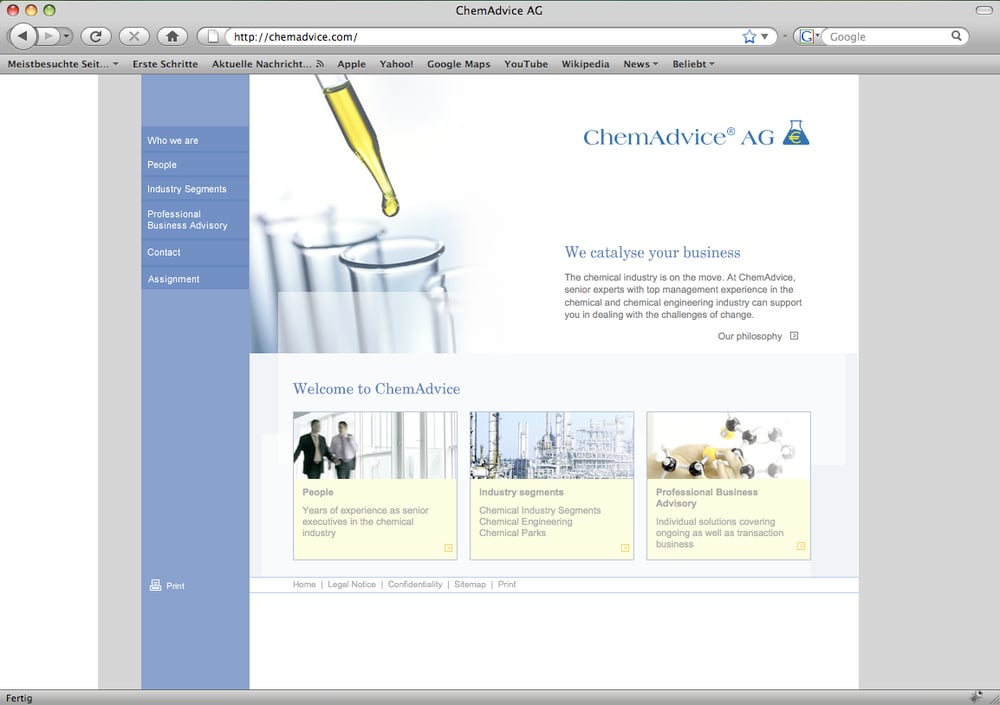
Task: Click the yellow minimize window button
Action: [31, 10]
